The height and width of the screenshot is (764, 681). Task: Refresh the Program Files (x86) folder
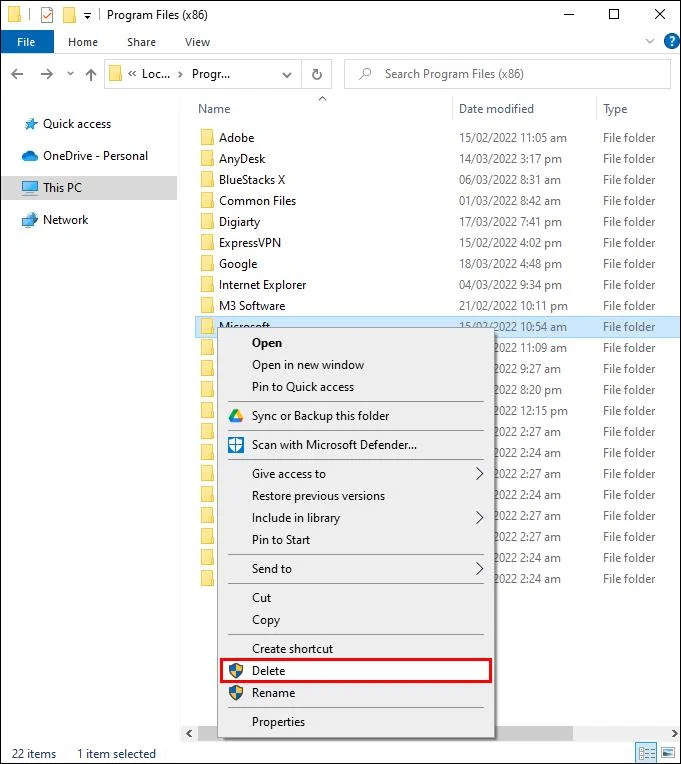coord(317,74)
